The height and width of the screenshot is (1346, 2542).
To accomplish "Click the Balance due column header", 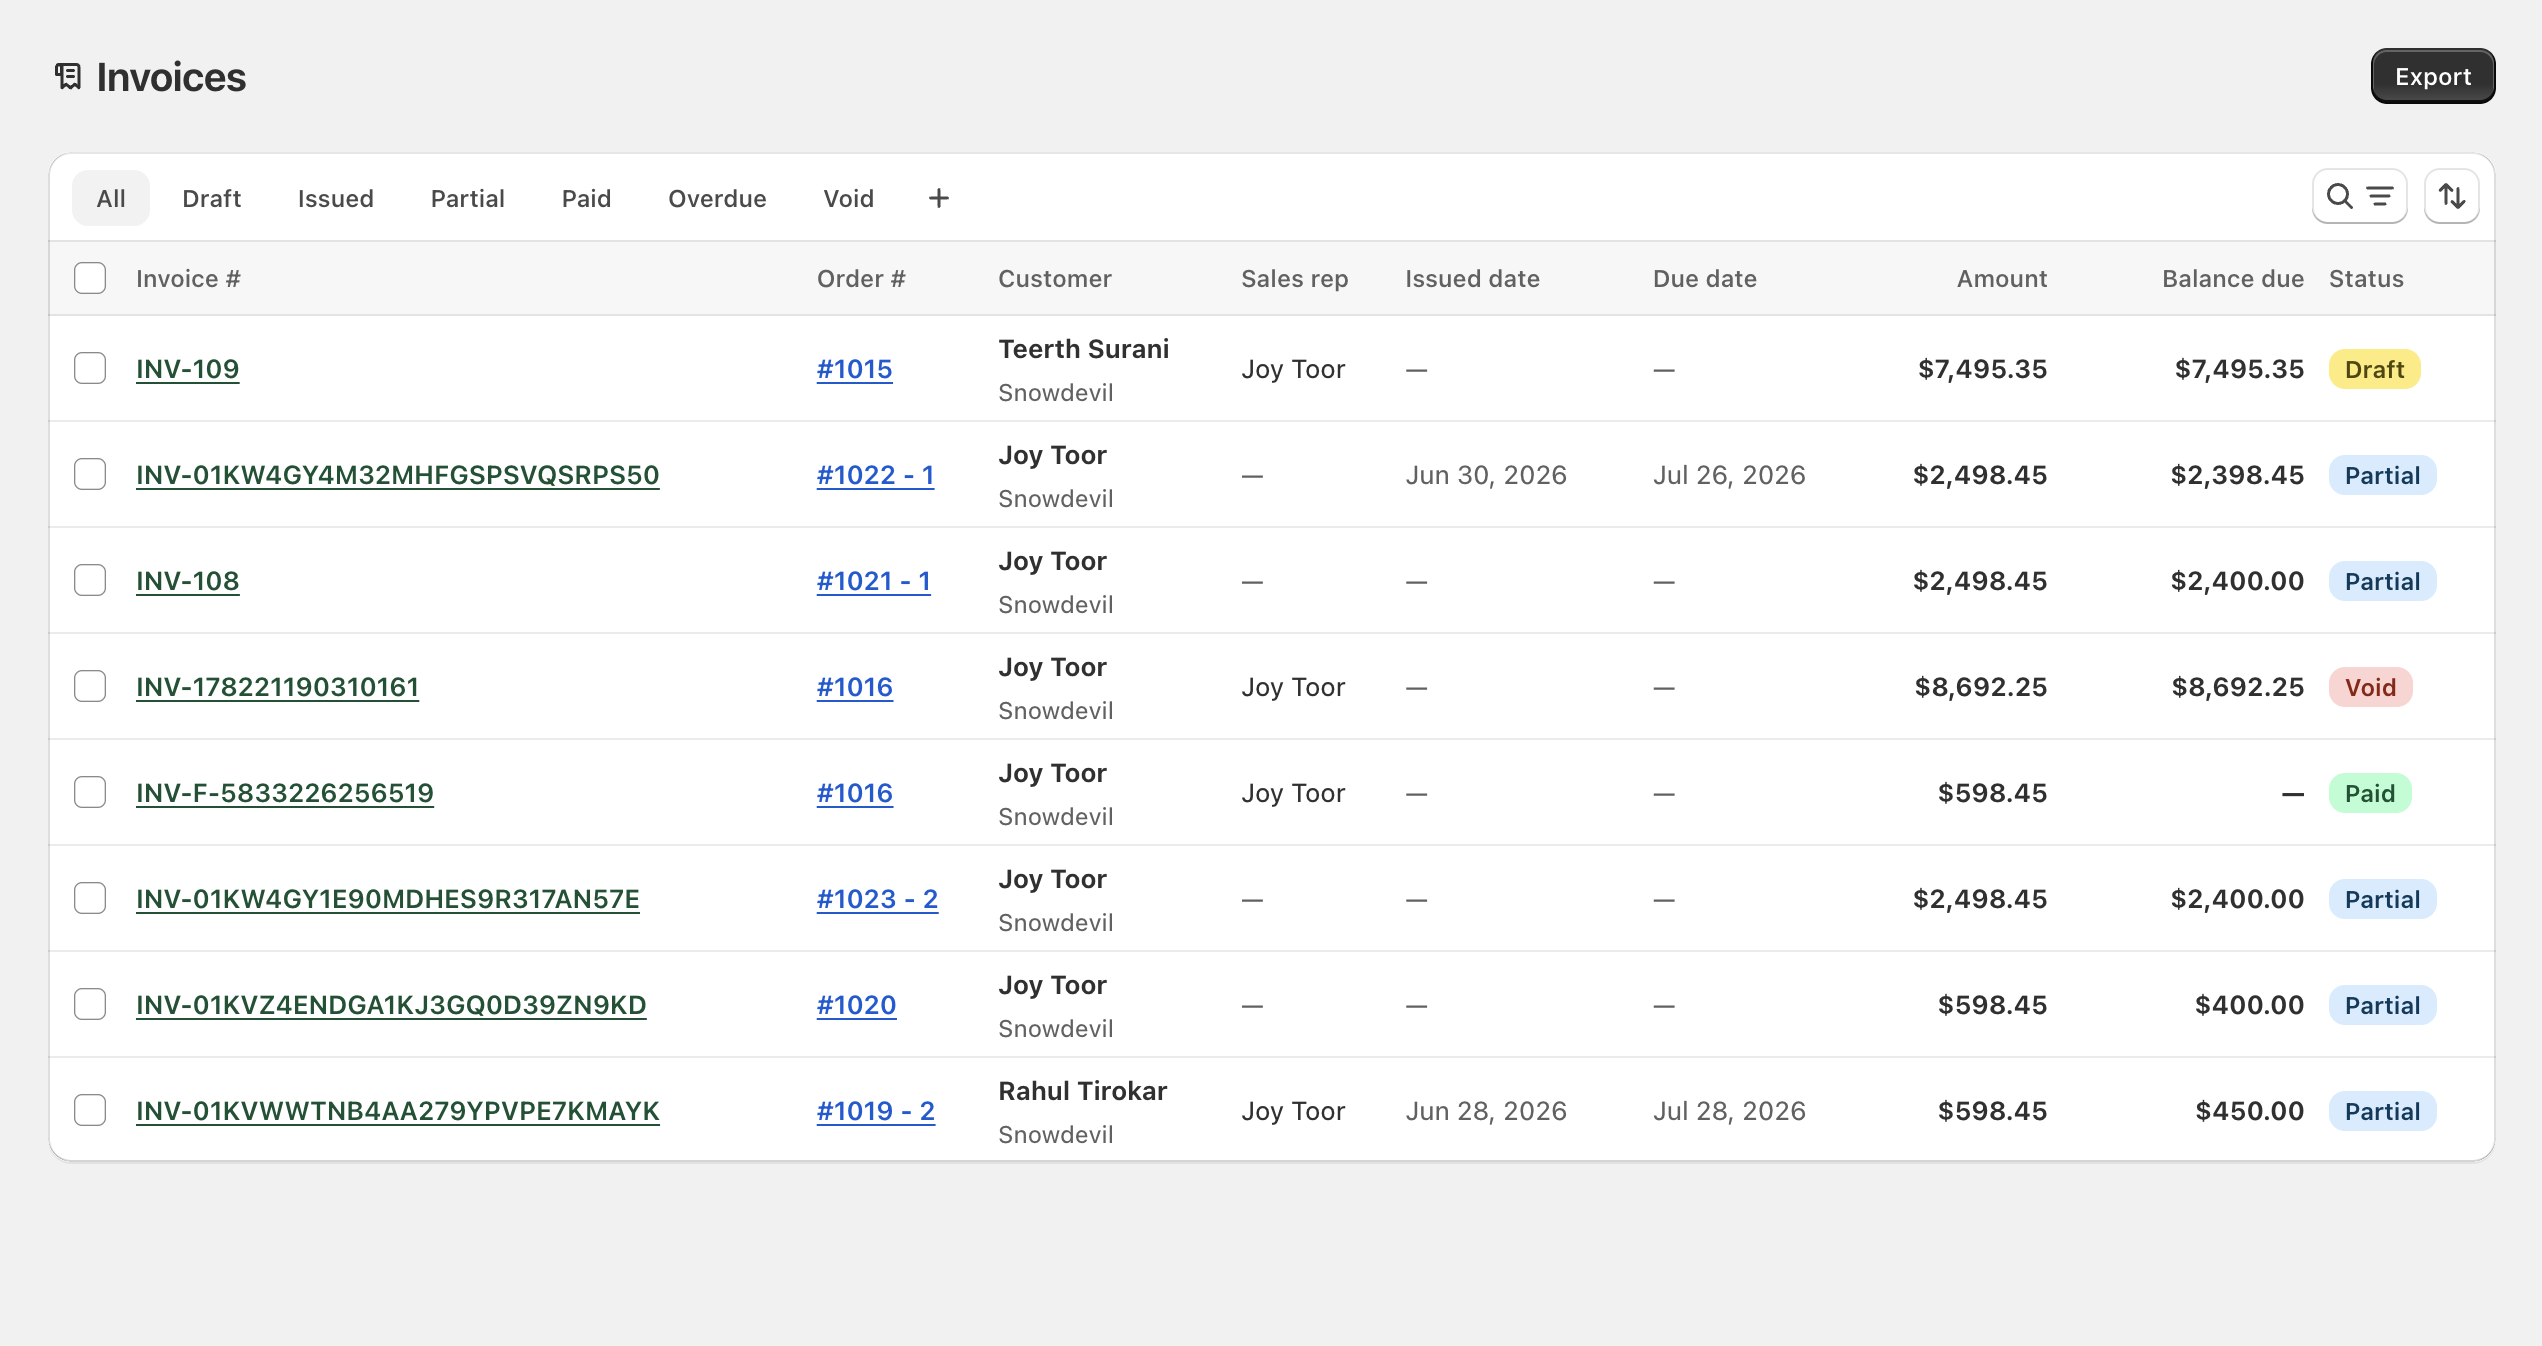I will pos(2233,279).
